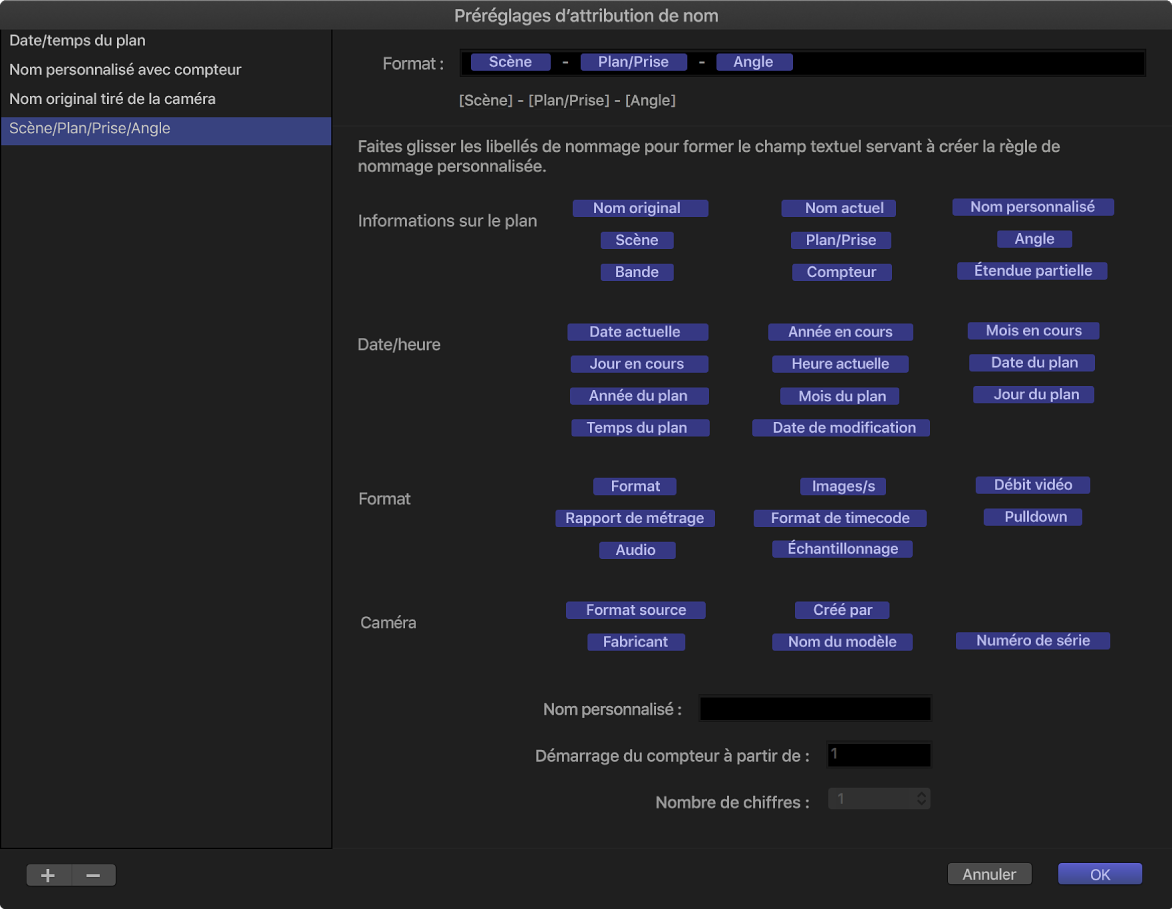Select 'Nom personnalisé avec compteur' preset
Viewport: 1173px width, 910px height.
125,70
